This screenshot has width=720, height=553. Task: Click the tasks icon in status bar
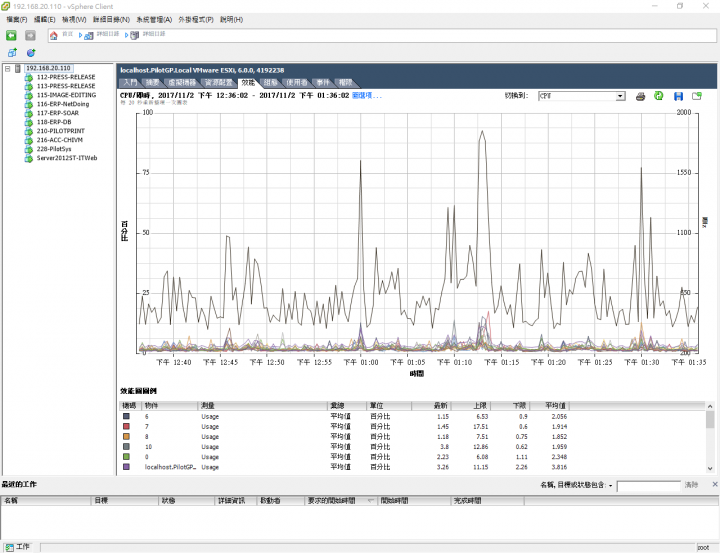tap(9, 547)
